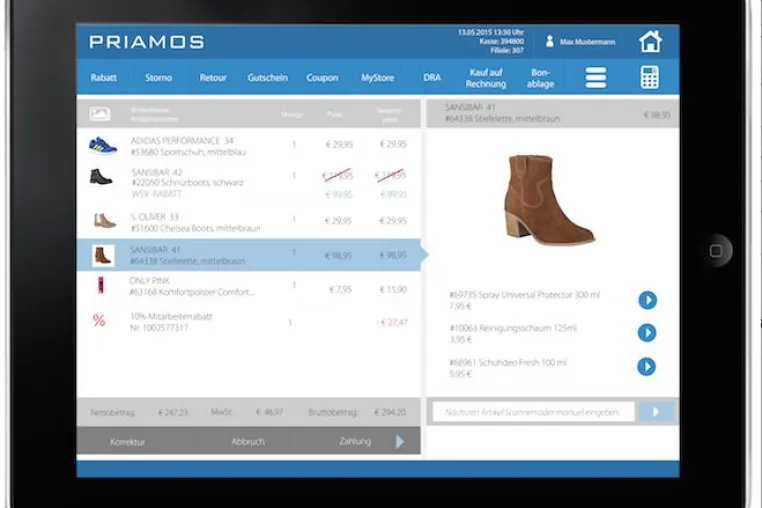
Task: Proceed with the Zahlung button
Action: 355,441
